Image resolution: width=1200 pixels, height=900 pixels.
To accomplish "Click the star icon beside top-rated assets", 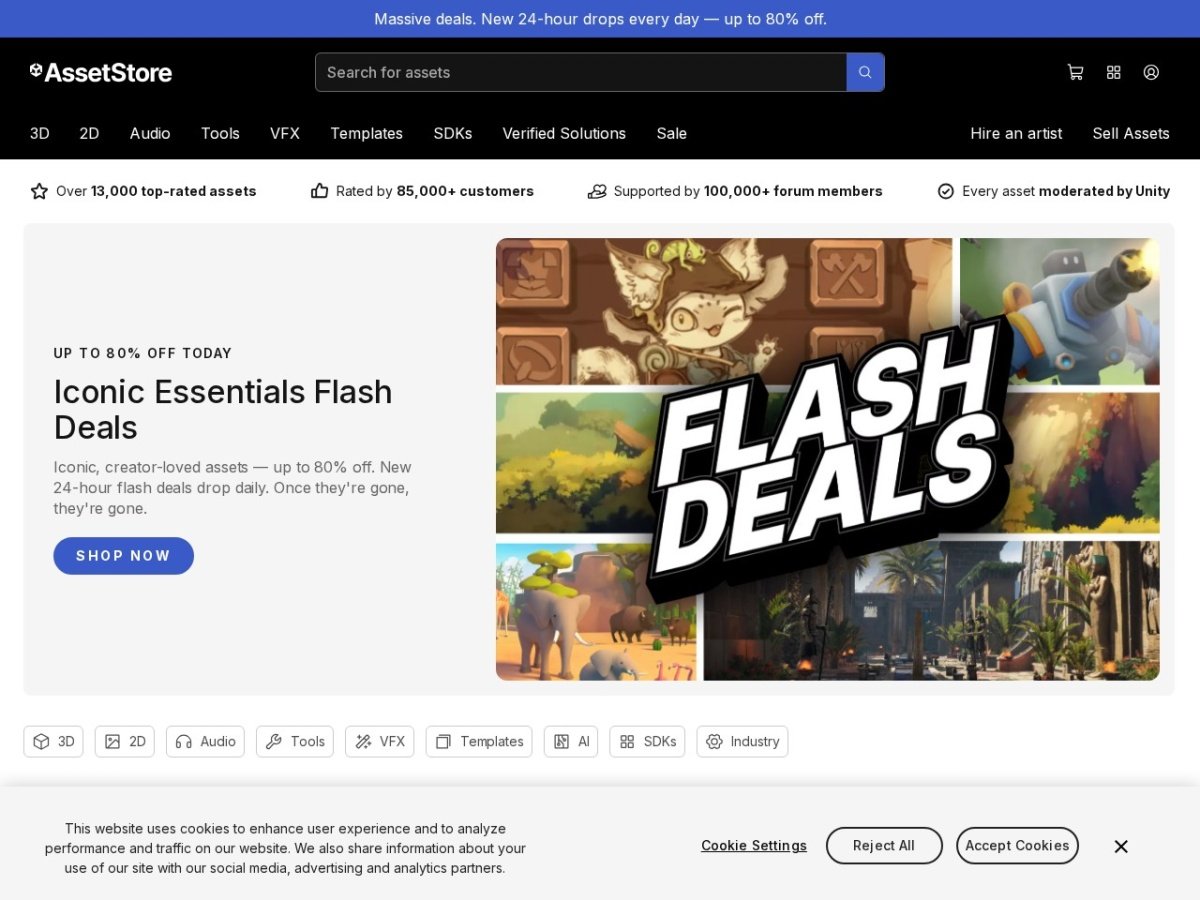I will tap(39, 191).
